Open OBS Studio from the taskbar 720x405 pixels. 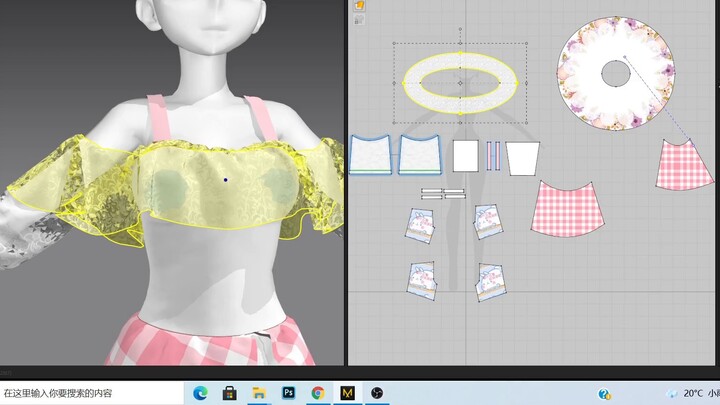click(x=377, y=393)
